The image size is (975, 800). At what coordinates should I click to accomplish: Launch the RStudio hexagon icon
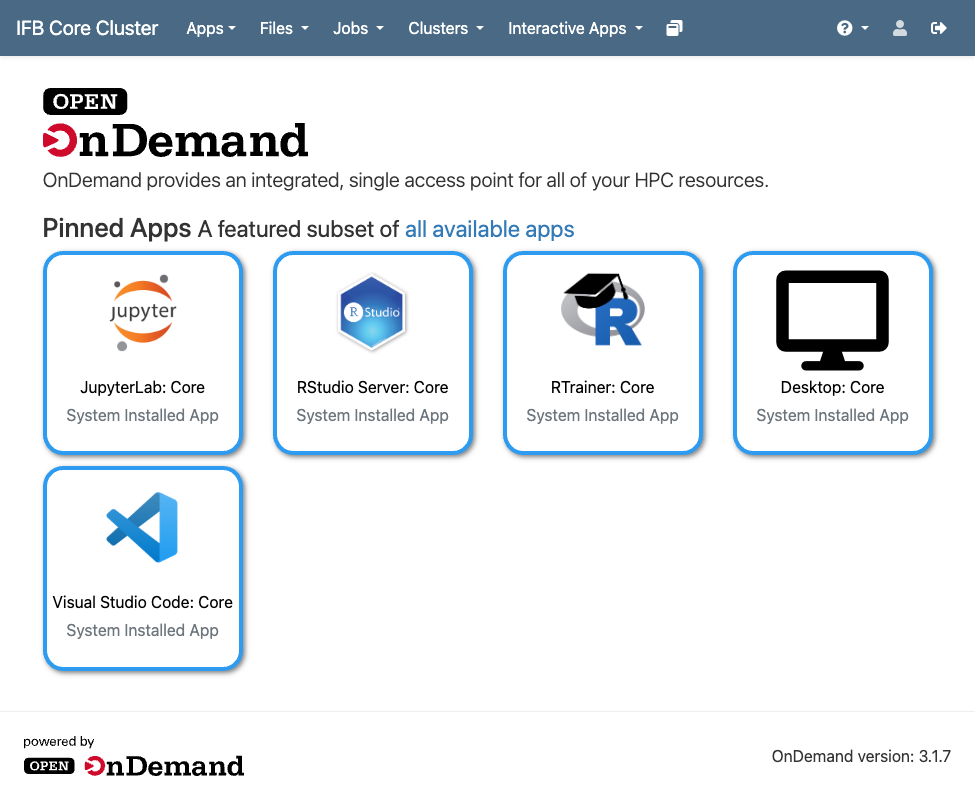click(x=372, y=312)
